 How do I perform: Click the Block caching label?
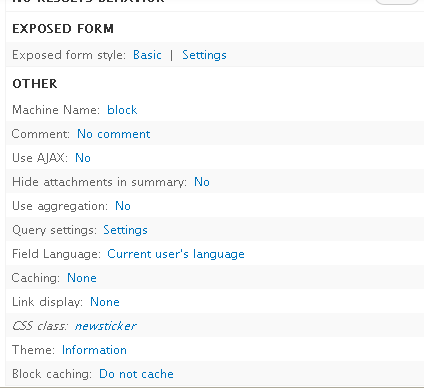pyautogui.click(x=52, y=374)
